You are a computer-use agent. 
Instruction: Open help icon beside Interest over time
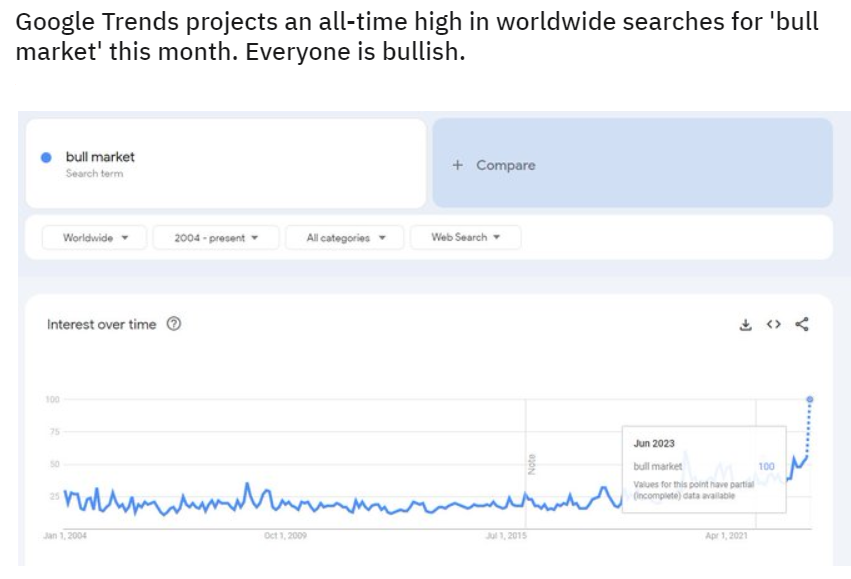pyautogui.click(x=174, y=324)
